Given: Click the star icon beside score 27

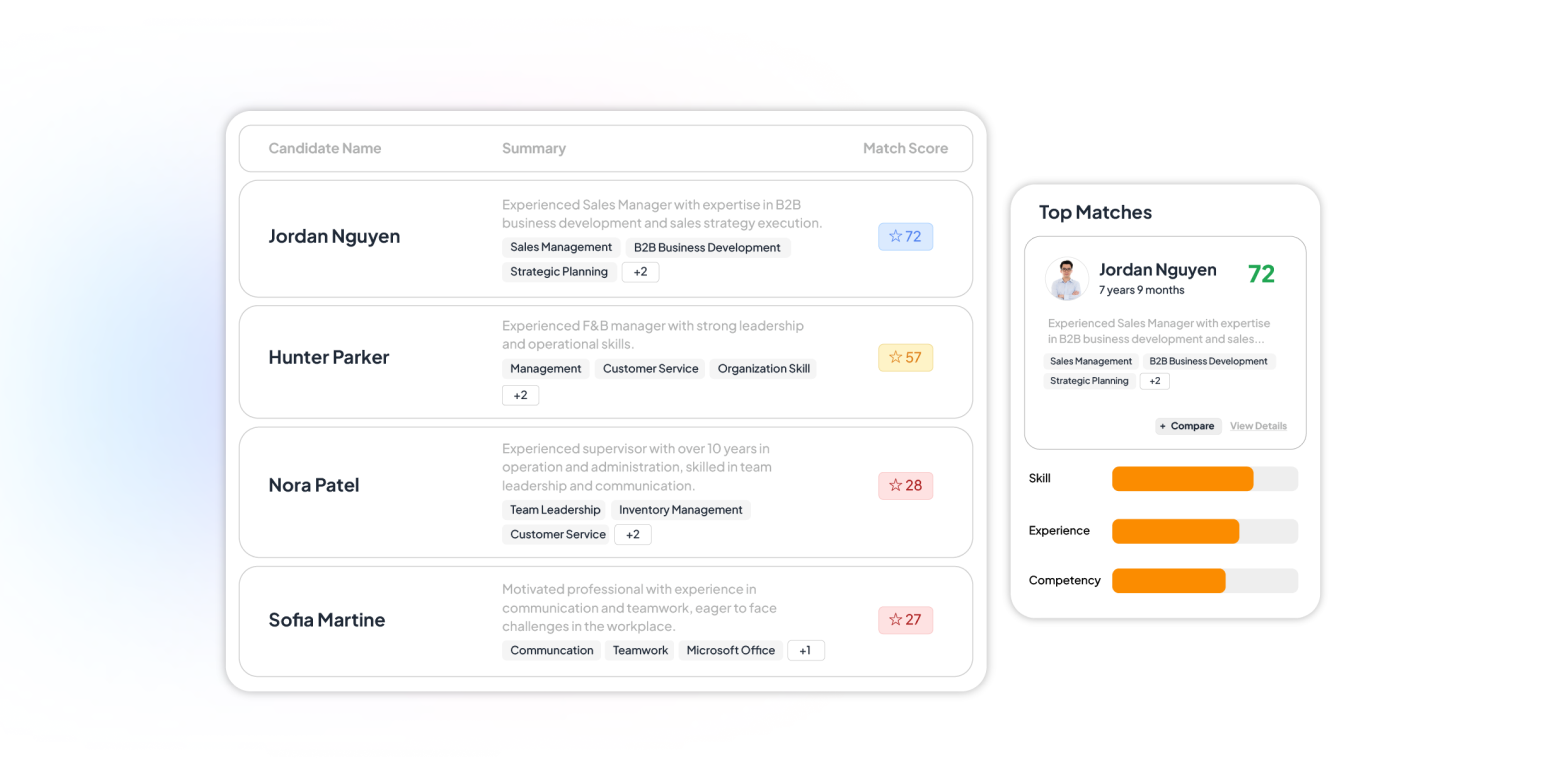Looking at the screenshot, I should point(895,620).
